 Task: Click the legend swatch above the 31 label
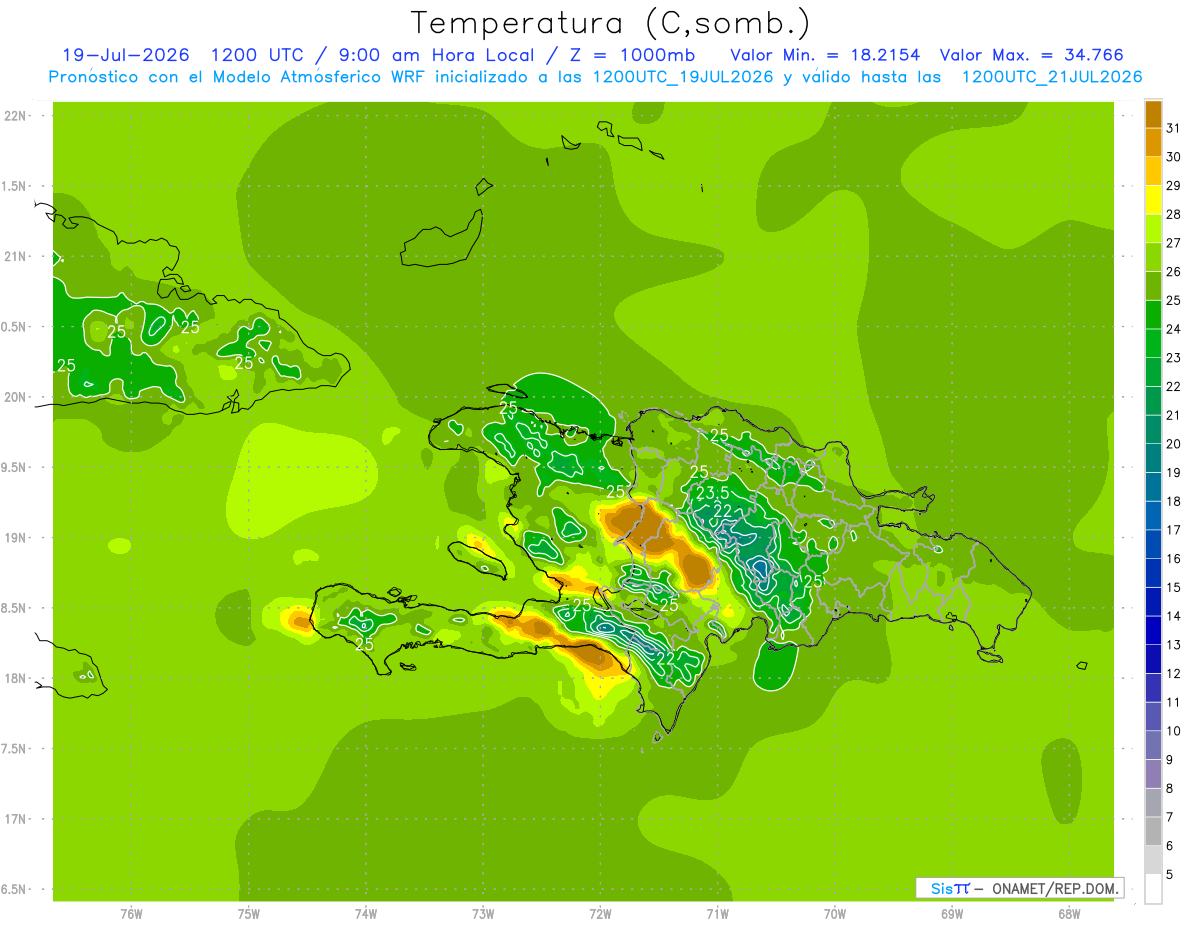tap(1153, 114)
